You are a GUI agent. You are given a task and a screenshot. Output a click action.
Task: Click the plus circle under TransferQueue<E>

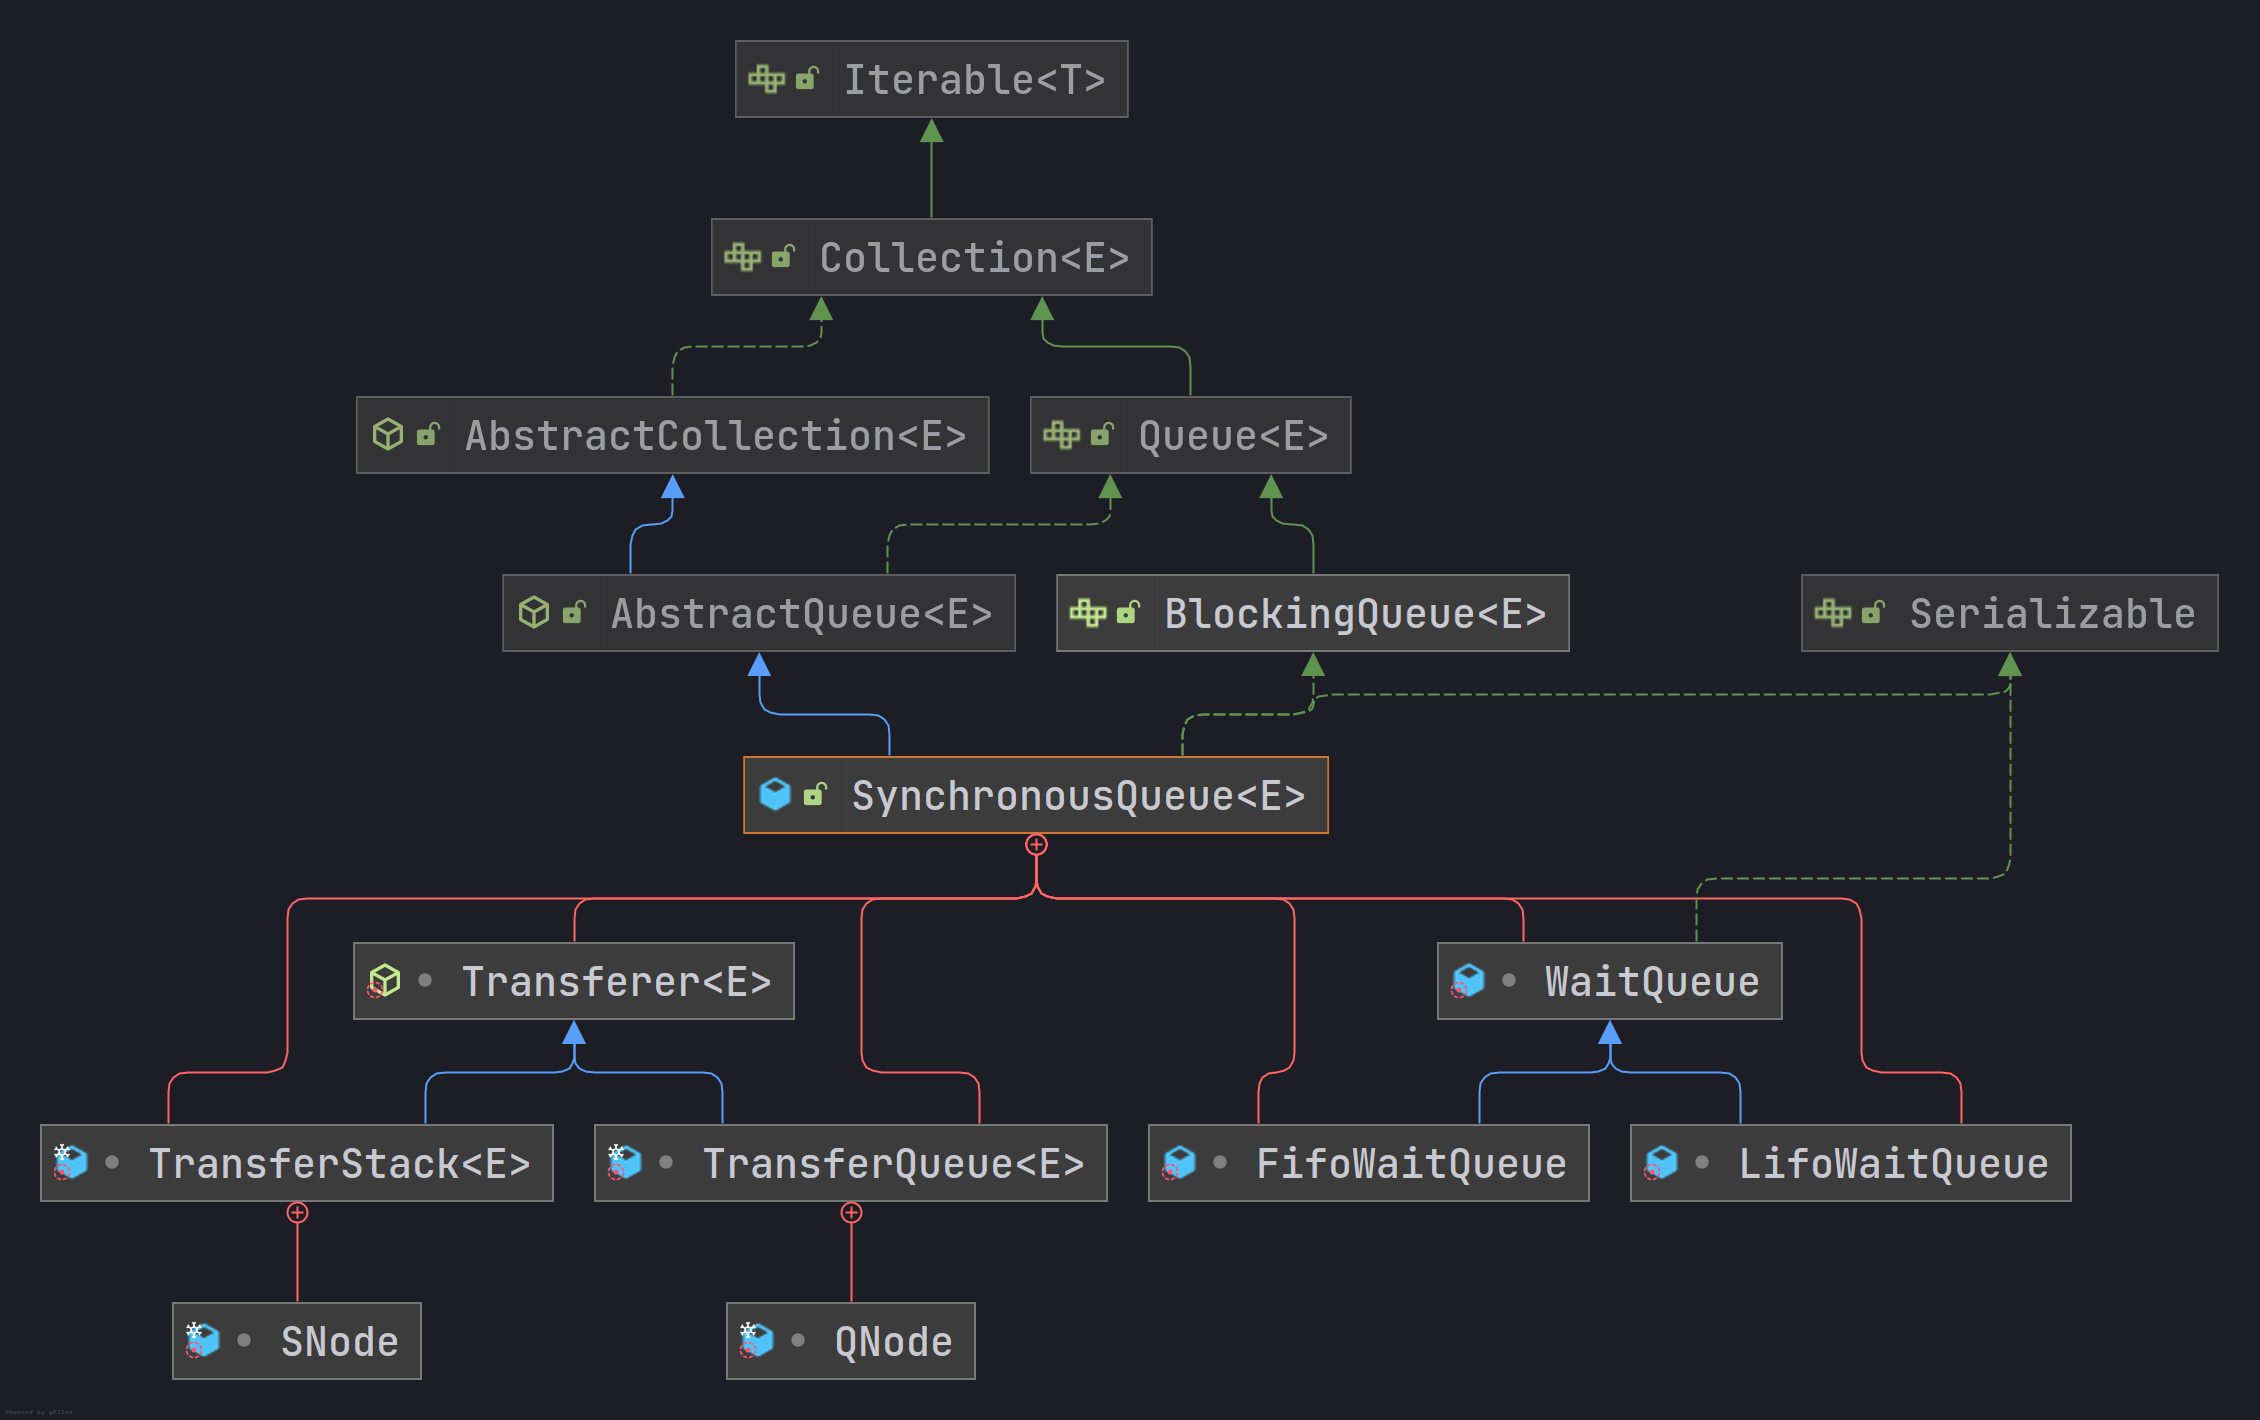[851, 1213]
